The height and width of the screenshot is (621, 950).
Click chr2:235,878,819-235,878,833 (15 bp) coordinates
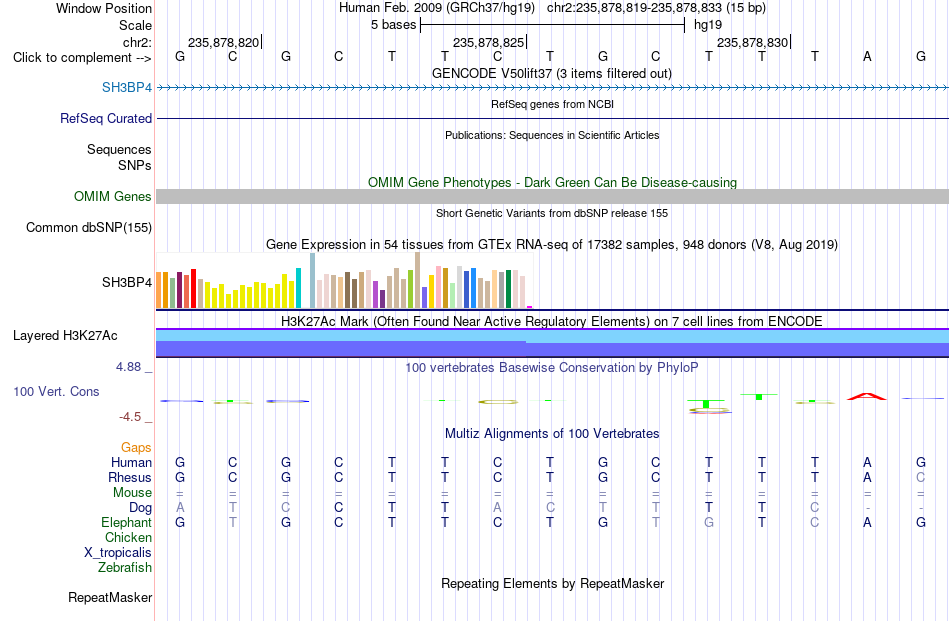point(656,8)
